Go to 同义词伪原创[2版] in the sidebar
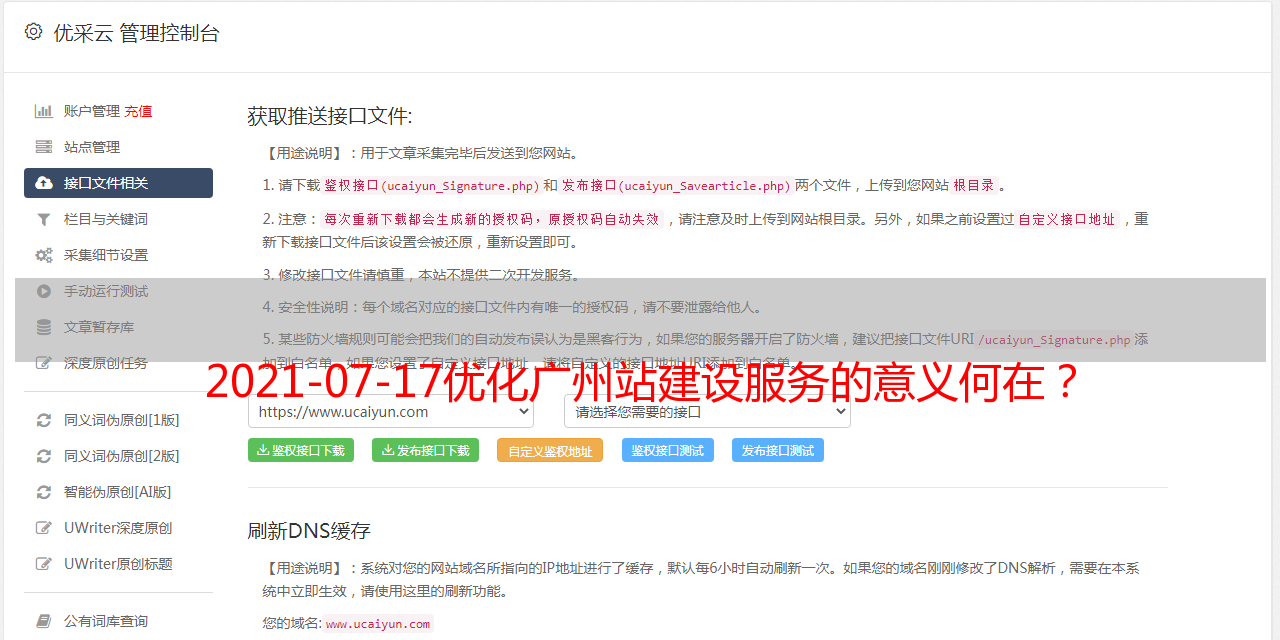The height and width of the screenshot is (640, 1280). 118,456
